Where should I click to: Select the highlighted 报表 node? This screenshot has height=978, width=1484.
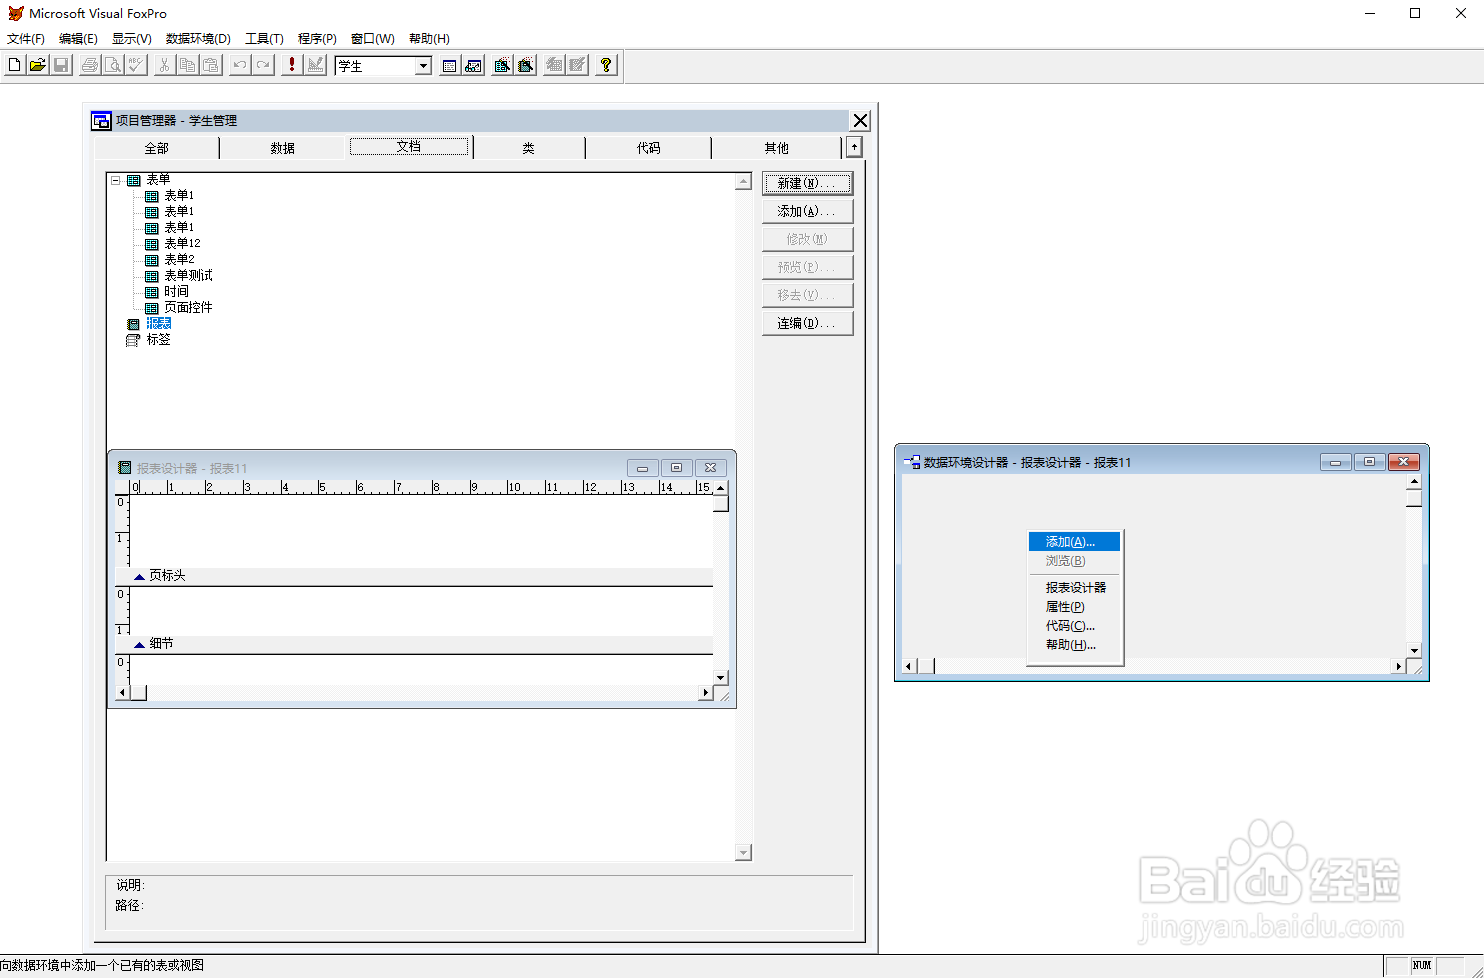point(159,324)
